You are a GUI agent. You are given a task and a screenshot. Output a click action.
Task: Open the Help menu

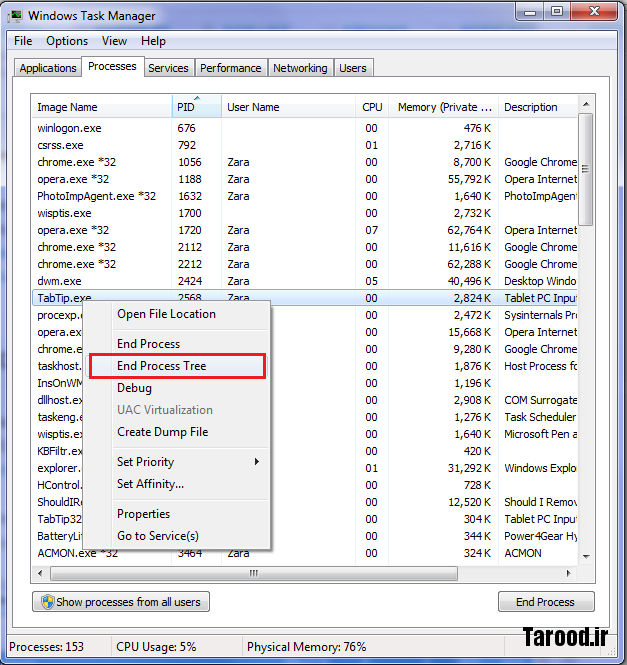pyautogui.click(x=153, y=41)
